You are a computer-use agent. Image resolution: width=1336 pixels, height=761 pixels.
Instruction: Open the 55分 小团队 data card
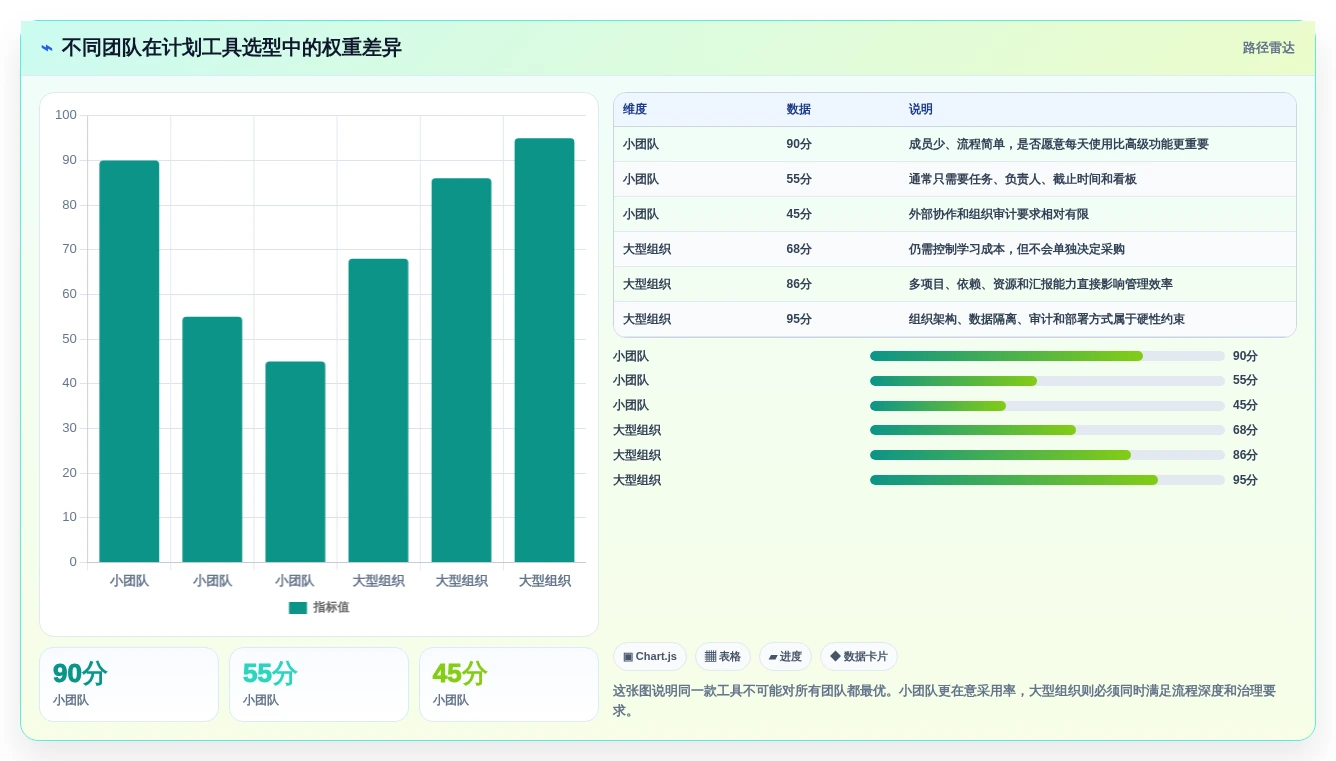[319, 684]
